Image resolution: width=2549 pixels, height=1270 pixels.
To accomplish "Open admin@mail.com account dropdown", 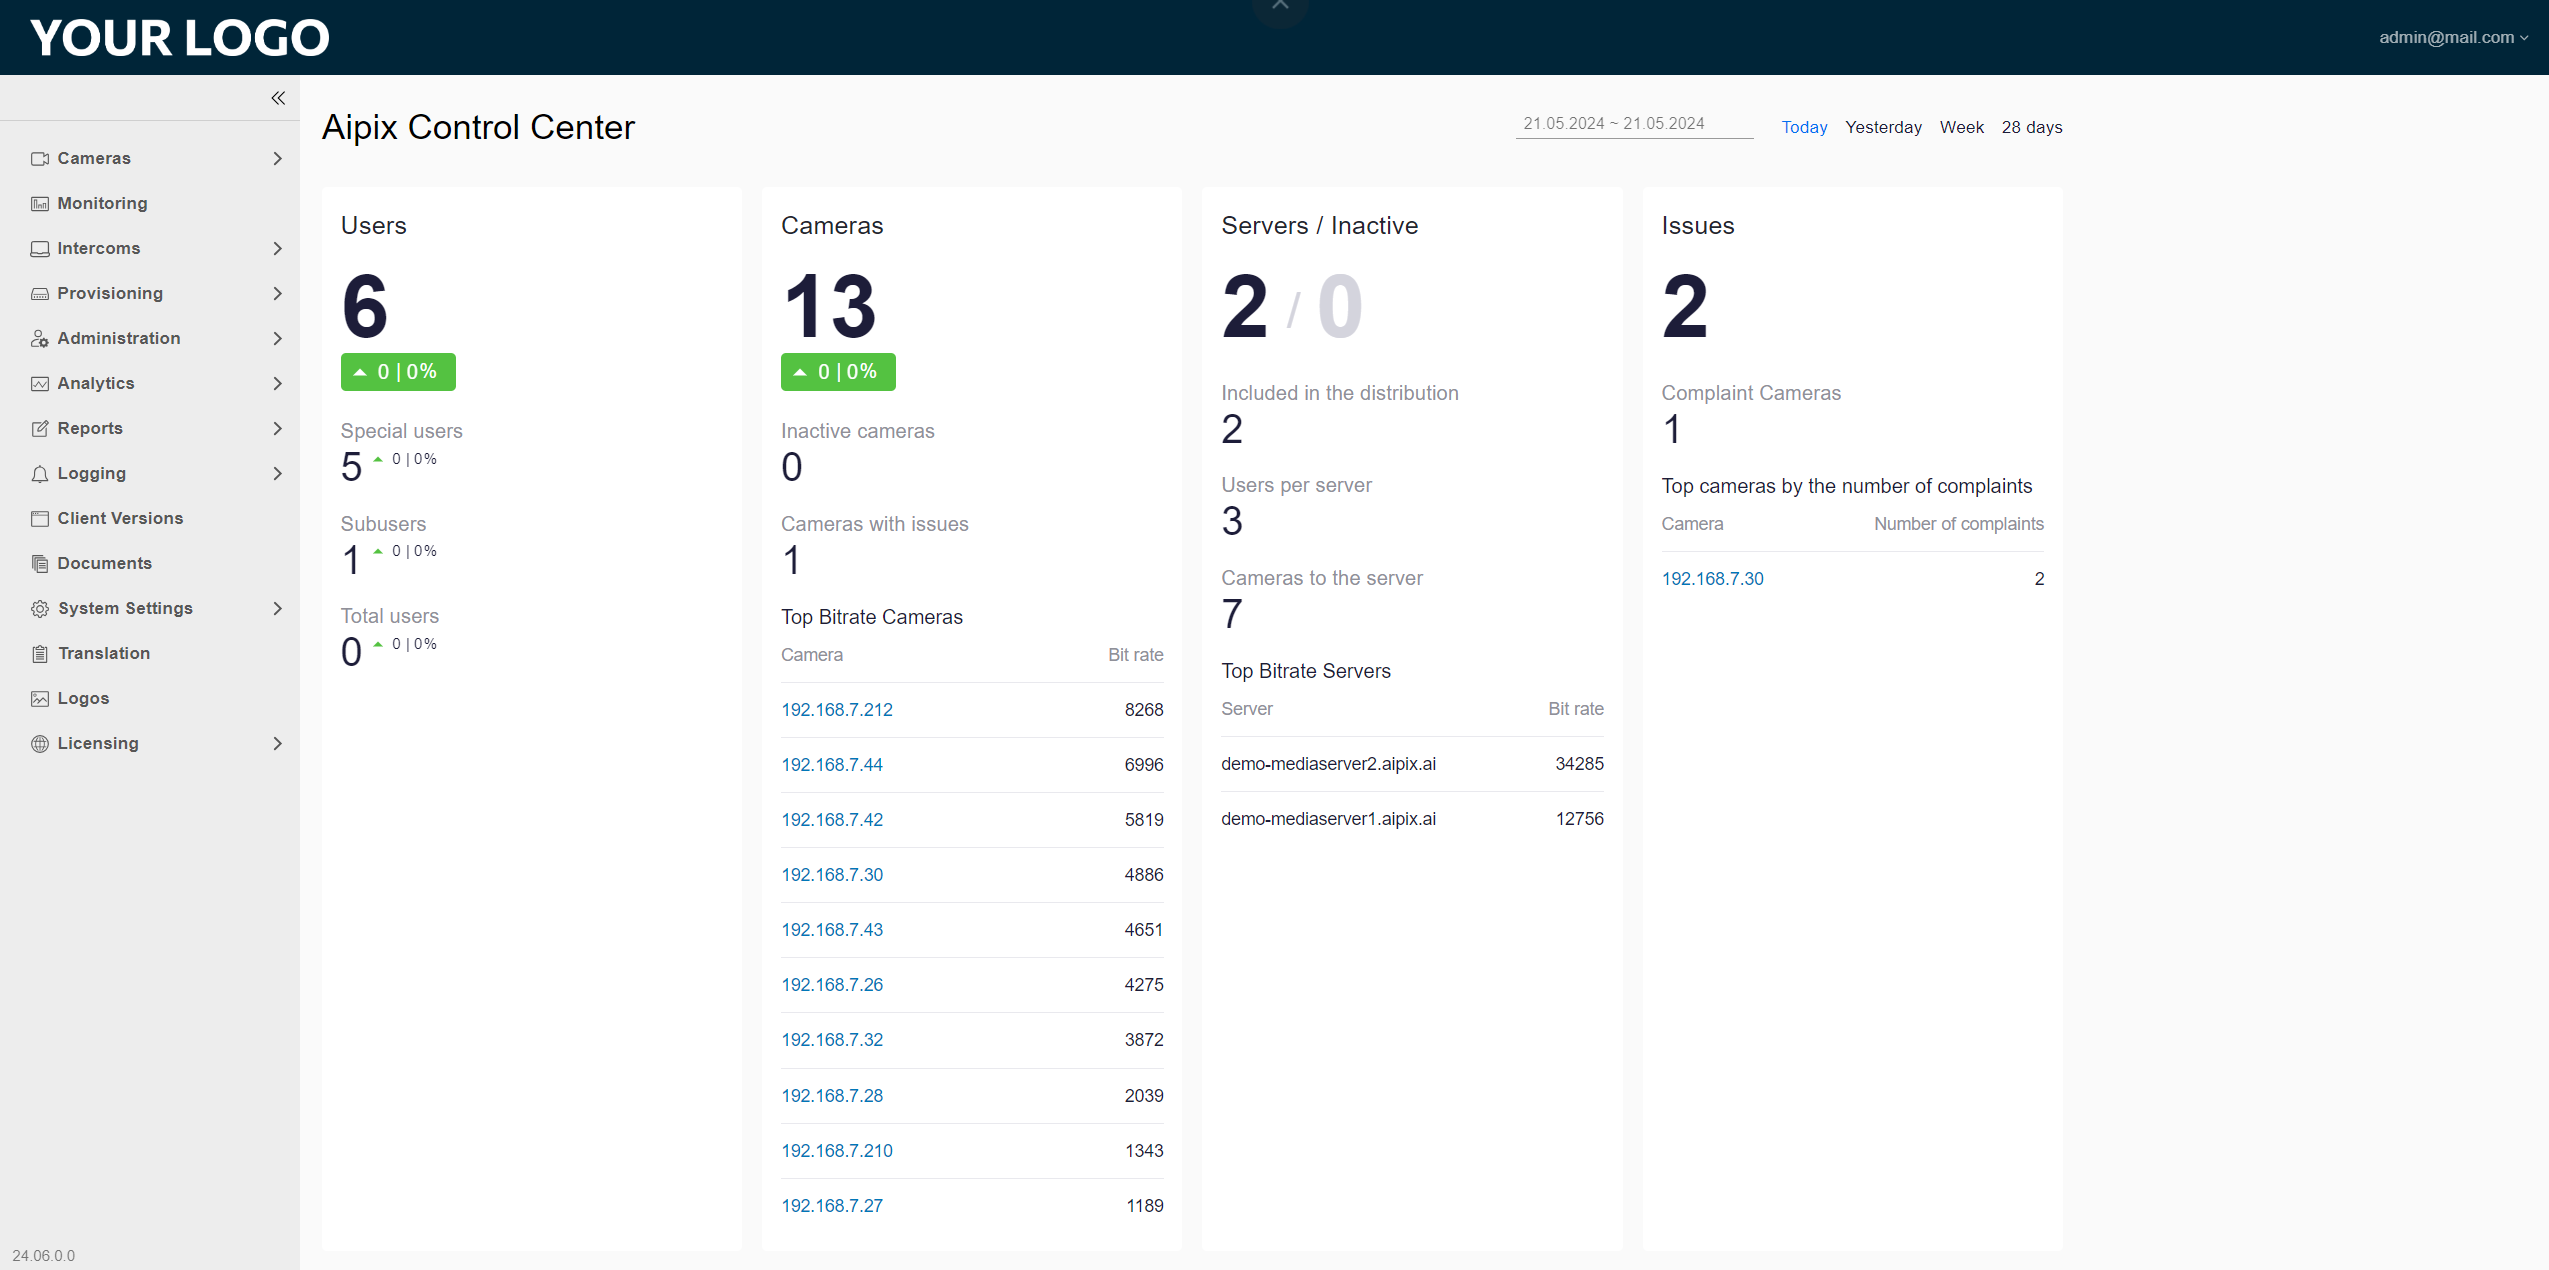I will pyautogui.click(x=2453, y=38).
